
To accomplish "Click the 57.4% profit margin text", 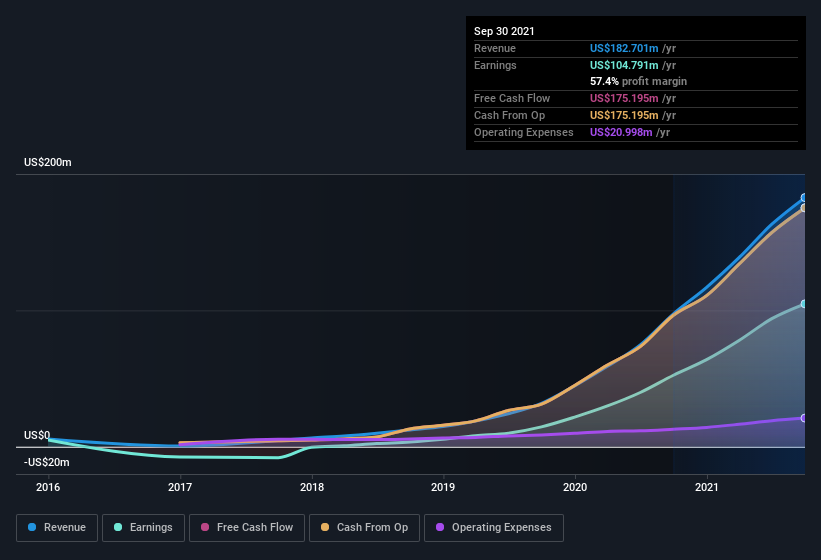I will coord(638,81).
